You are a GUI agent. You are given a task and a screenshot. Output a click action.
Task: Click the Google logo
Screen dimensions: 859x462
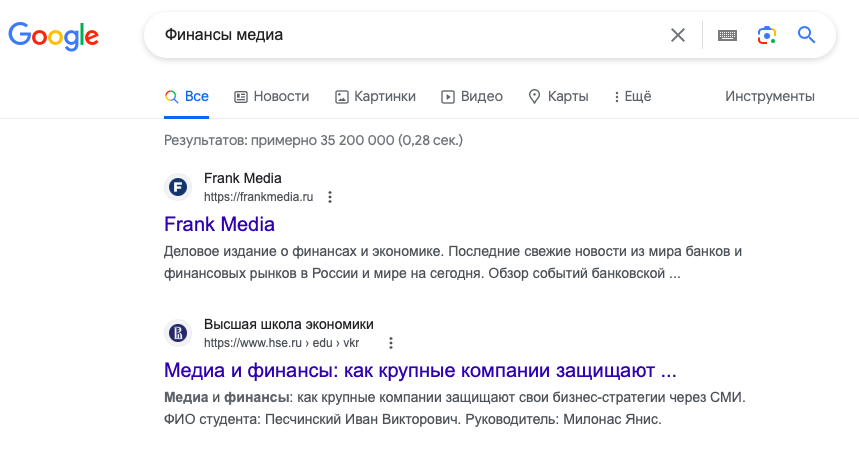(x=54, y=36)
